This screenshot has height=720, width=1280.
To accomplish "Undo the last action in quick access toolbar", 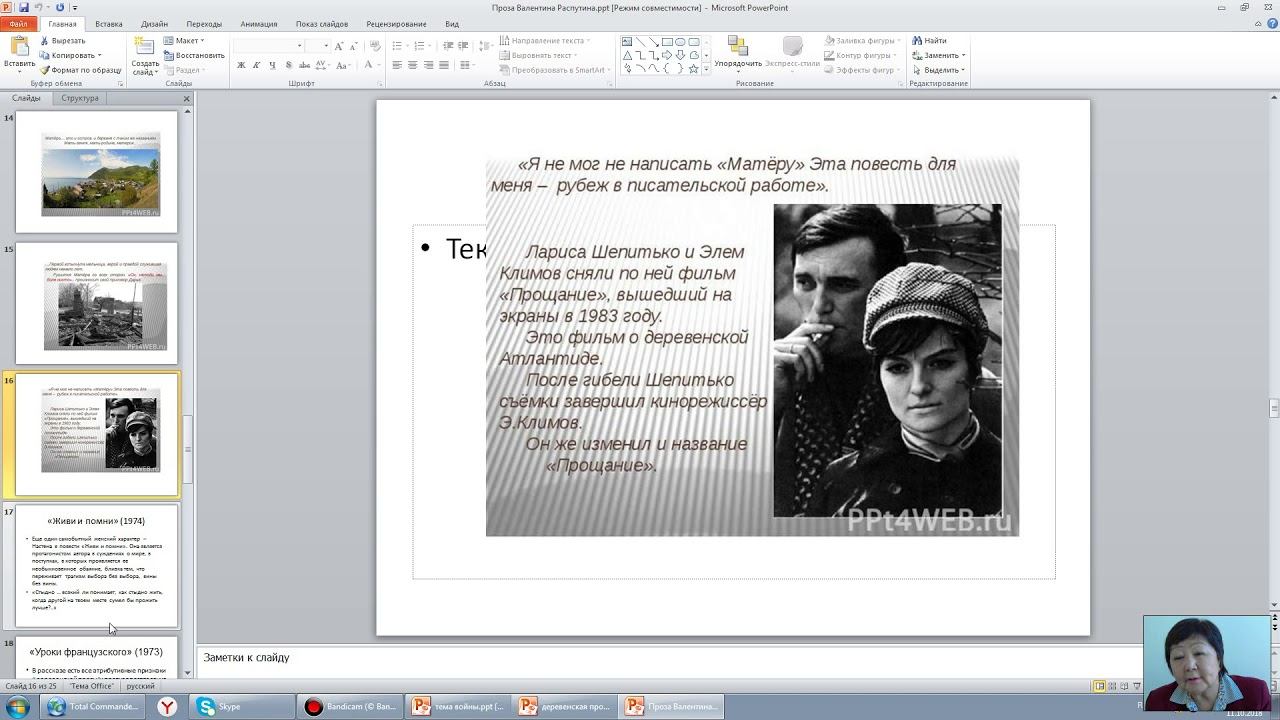I will pos(38,8).
